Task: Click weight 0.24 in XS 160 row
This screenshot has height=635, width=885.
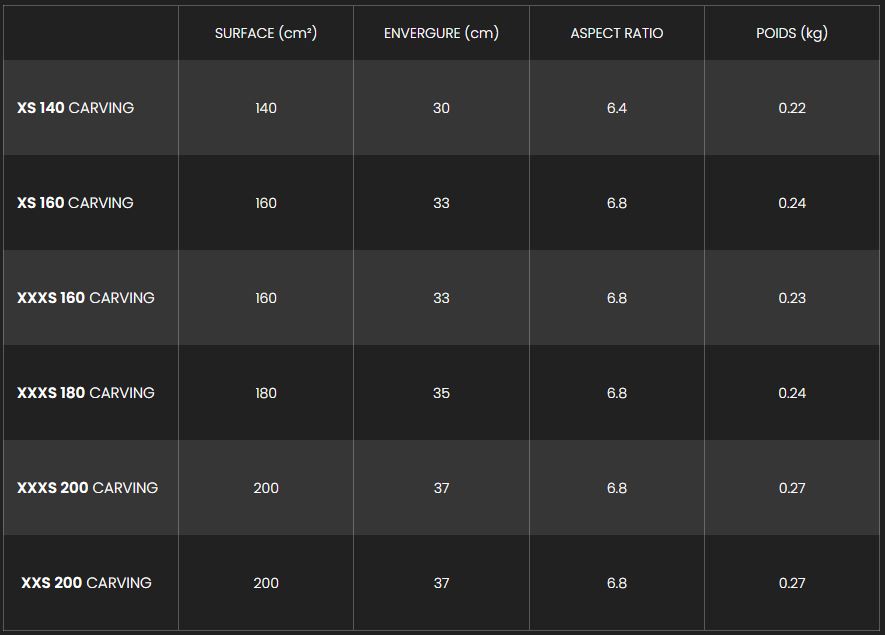Action: tap(791, 203)
